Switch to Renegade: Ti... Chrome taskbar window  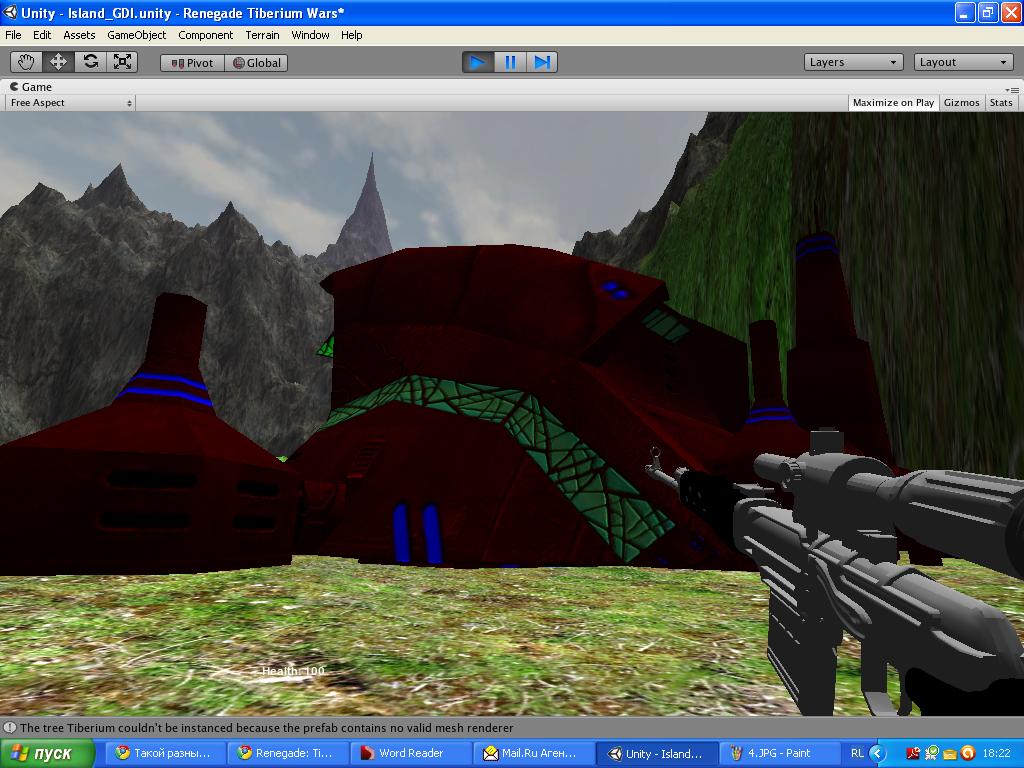coord(289,754)
